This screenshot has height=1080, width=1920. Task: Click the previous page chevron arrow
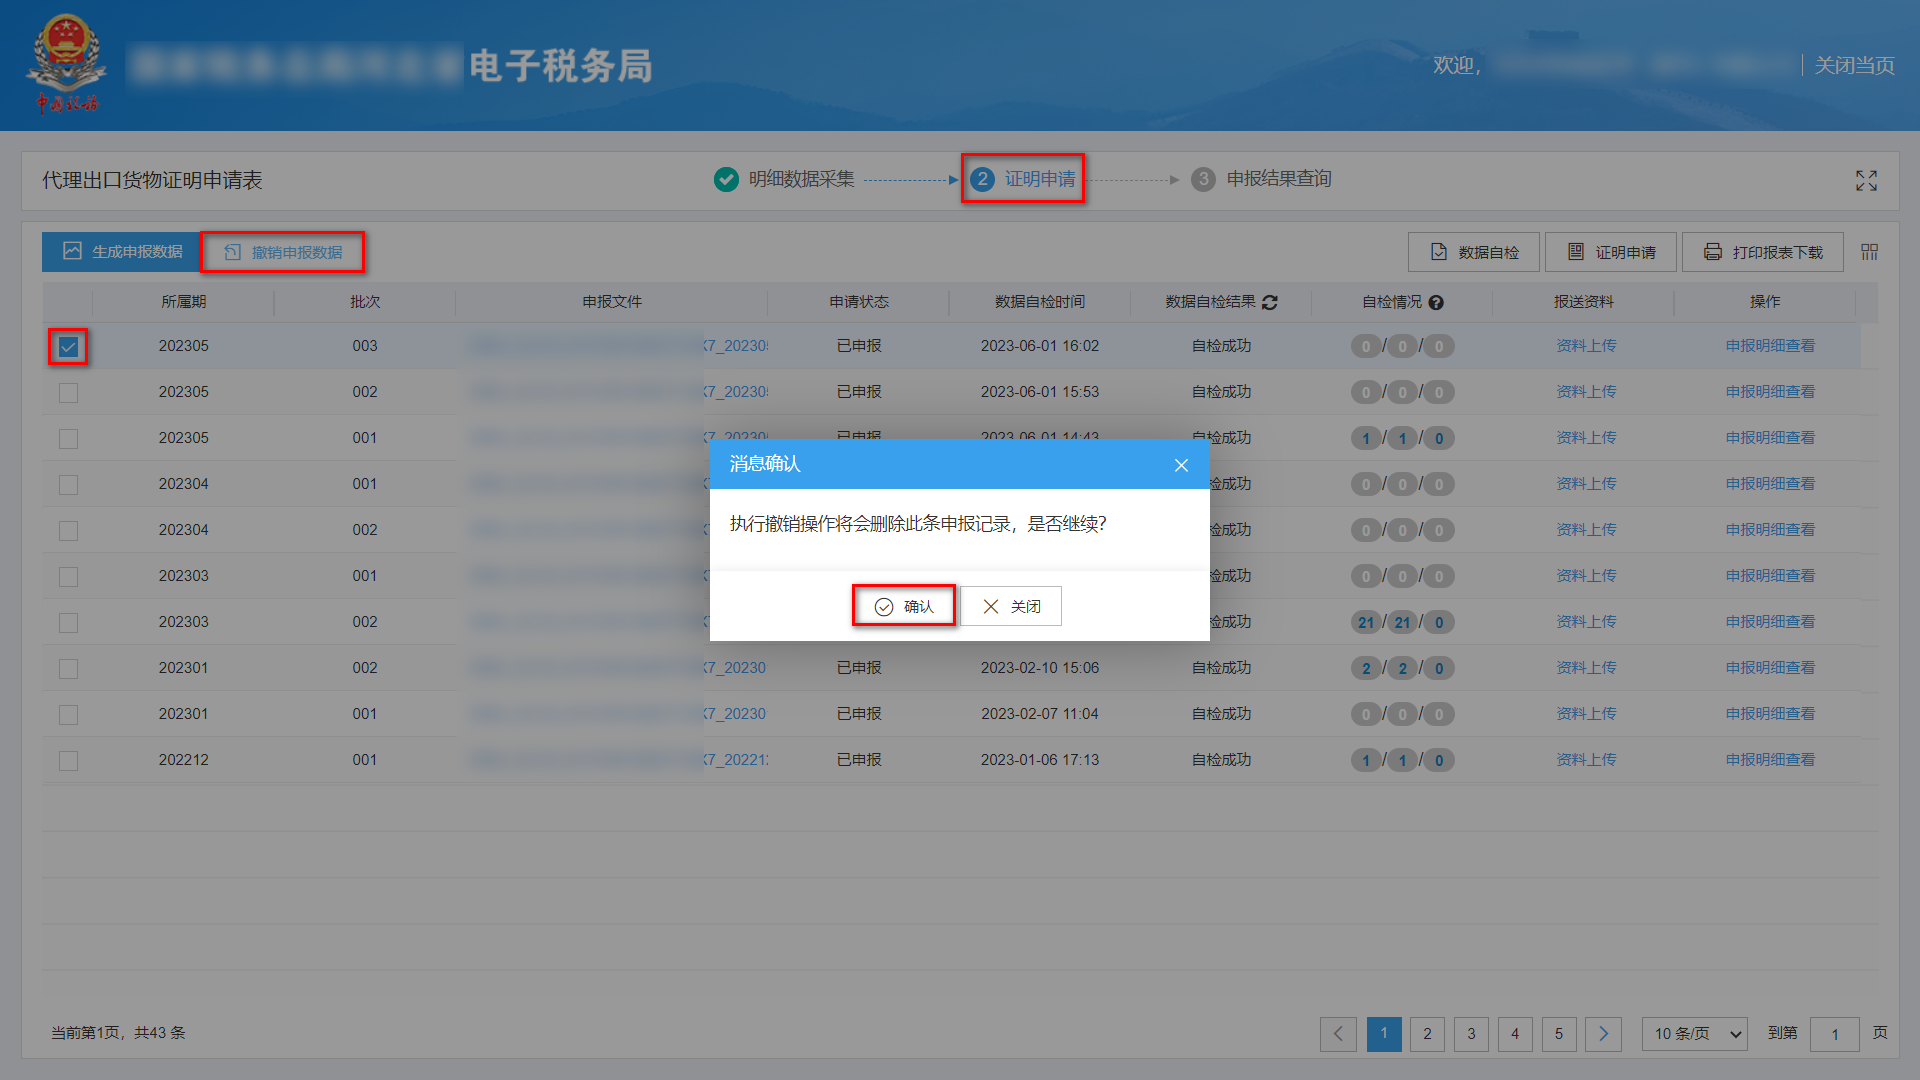1339,1034
